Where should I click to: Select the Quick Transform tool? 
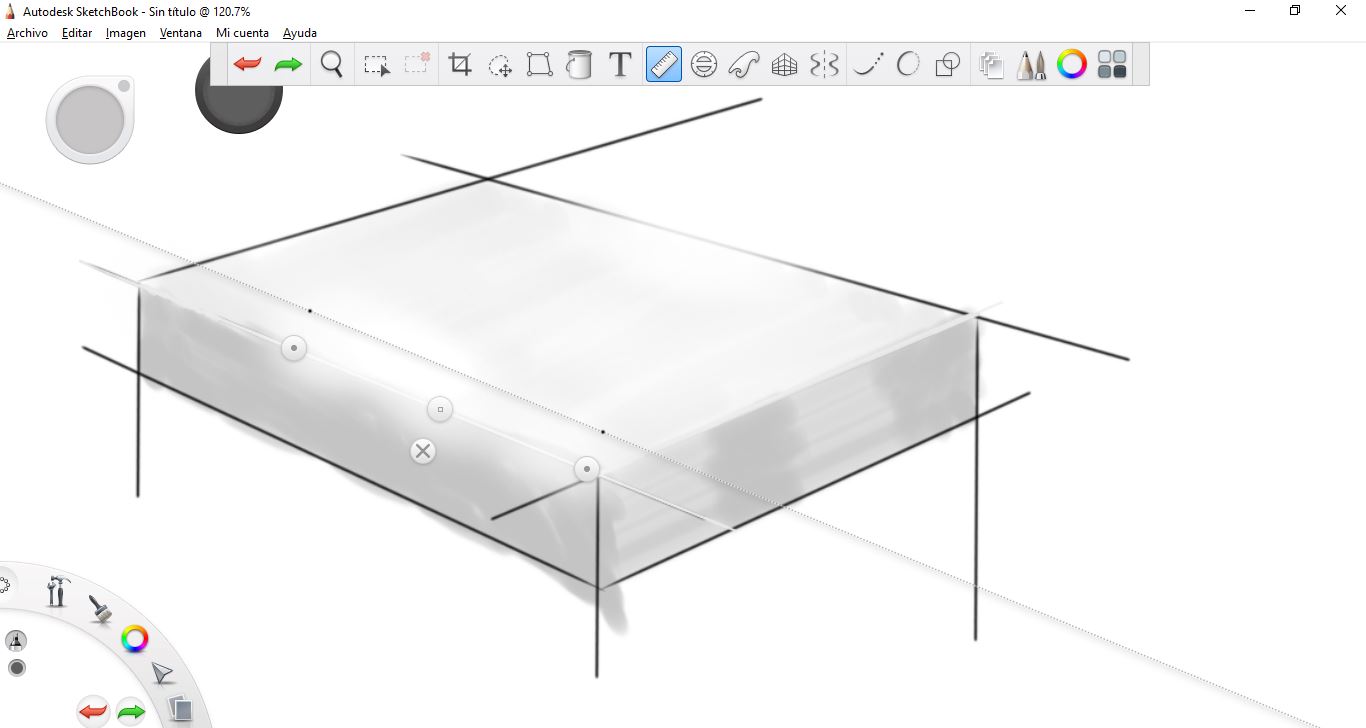(500, 65)
